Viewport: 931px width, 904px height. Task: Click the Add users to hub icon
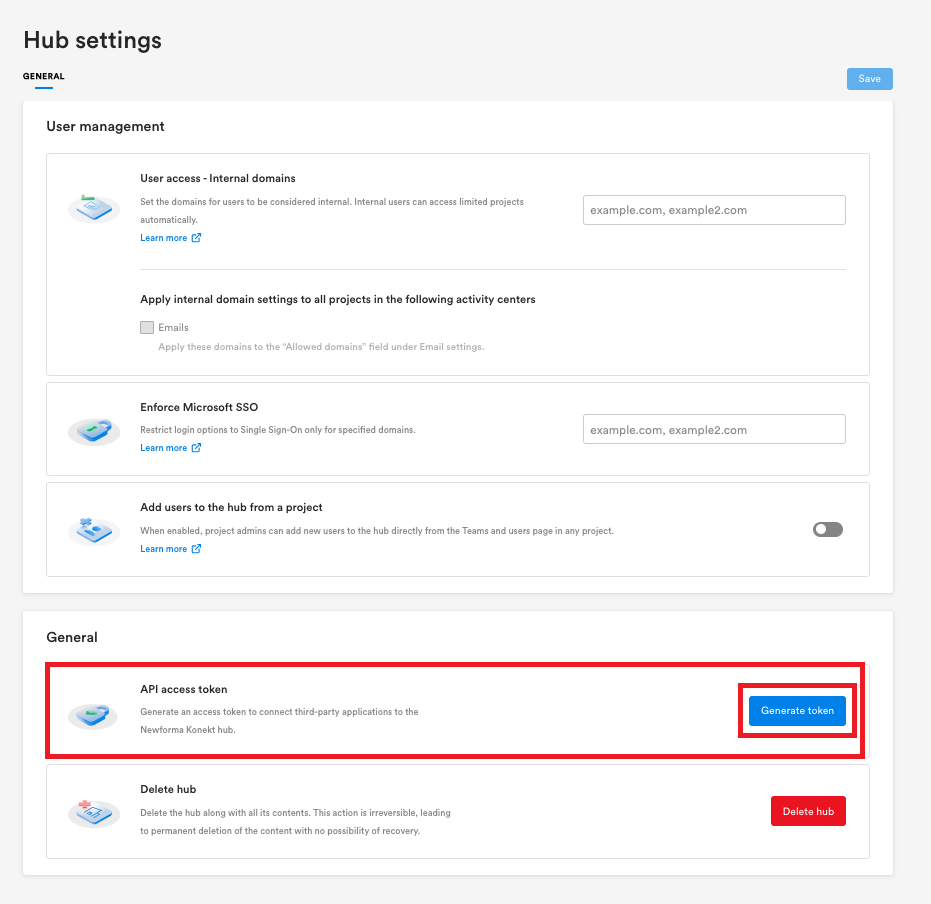click(x=94, y=529)
